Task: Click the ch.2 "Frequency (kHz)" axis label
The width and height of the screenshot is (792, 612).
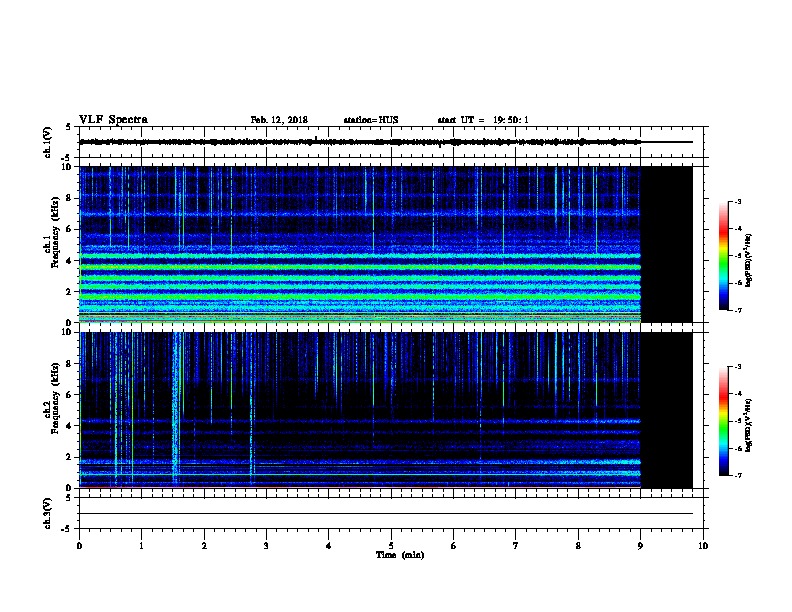Action: 55,398
